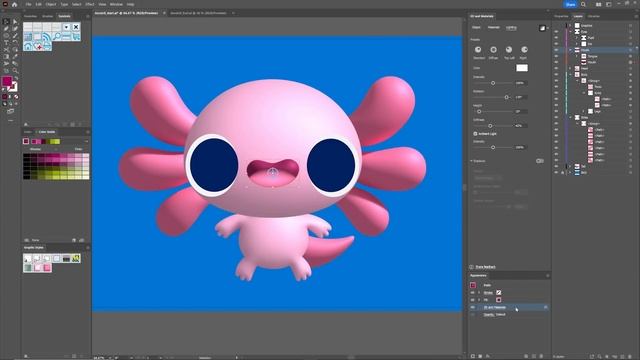Expand the Tail layer

click(570, 166)
